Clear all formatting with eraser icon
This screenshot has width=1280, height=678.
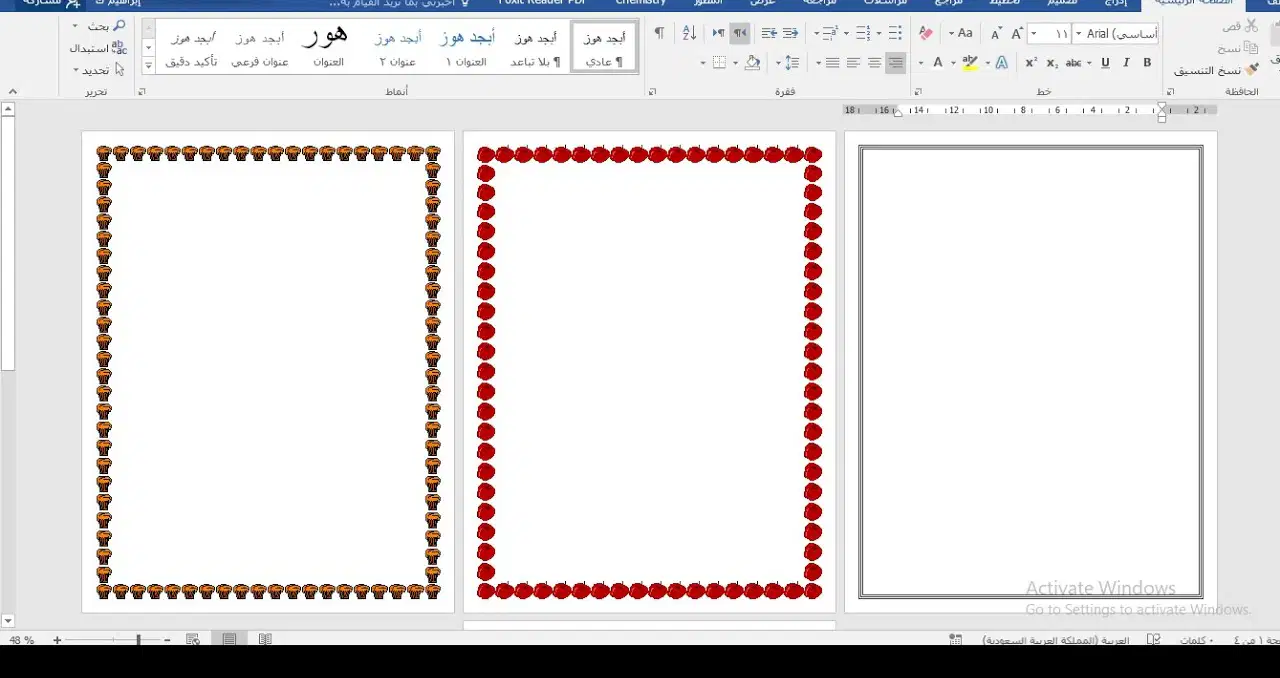click(925, 34)
